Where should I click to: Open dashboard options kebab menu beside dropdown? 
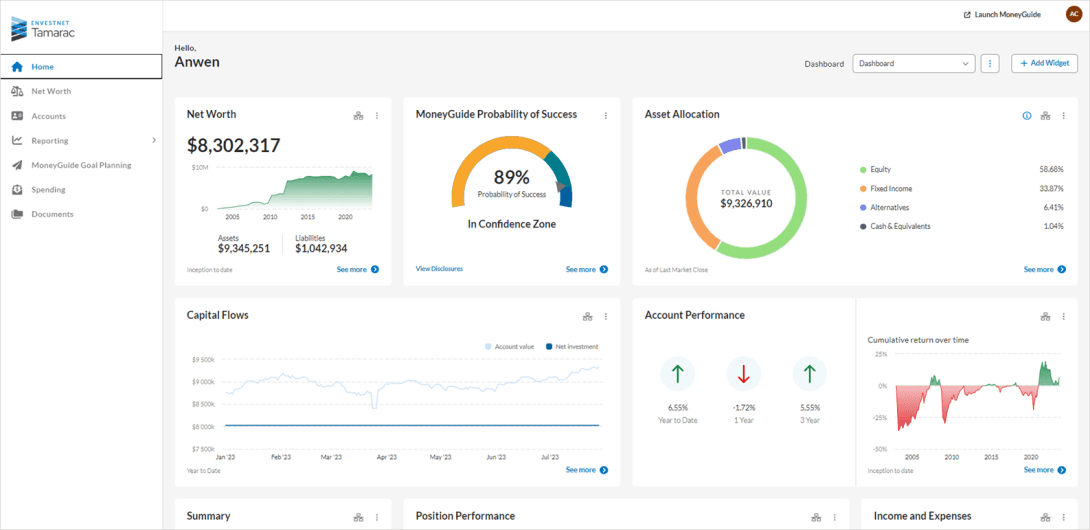click(990, 63)
